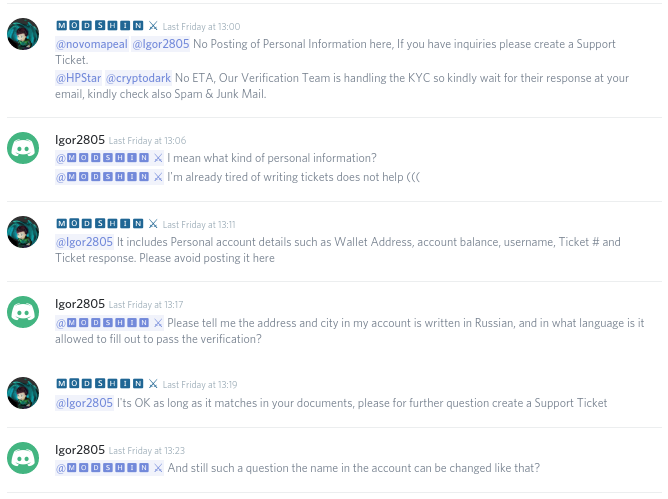The width and height of the screenshot is (668, 499).
Task: Click MODSHIN's avatar on the 13:00 message
Action: [23, 34]
